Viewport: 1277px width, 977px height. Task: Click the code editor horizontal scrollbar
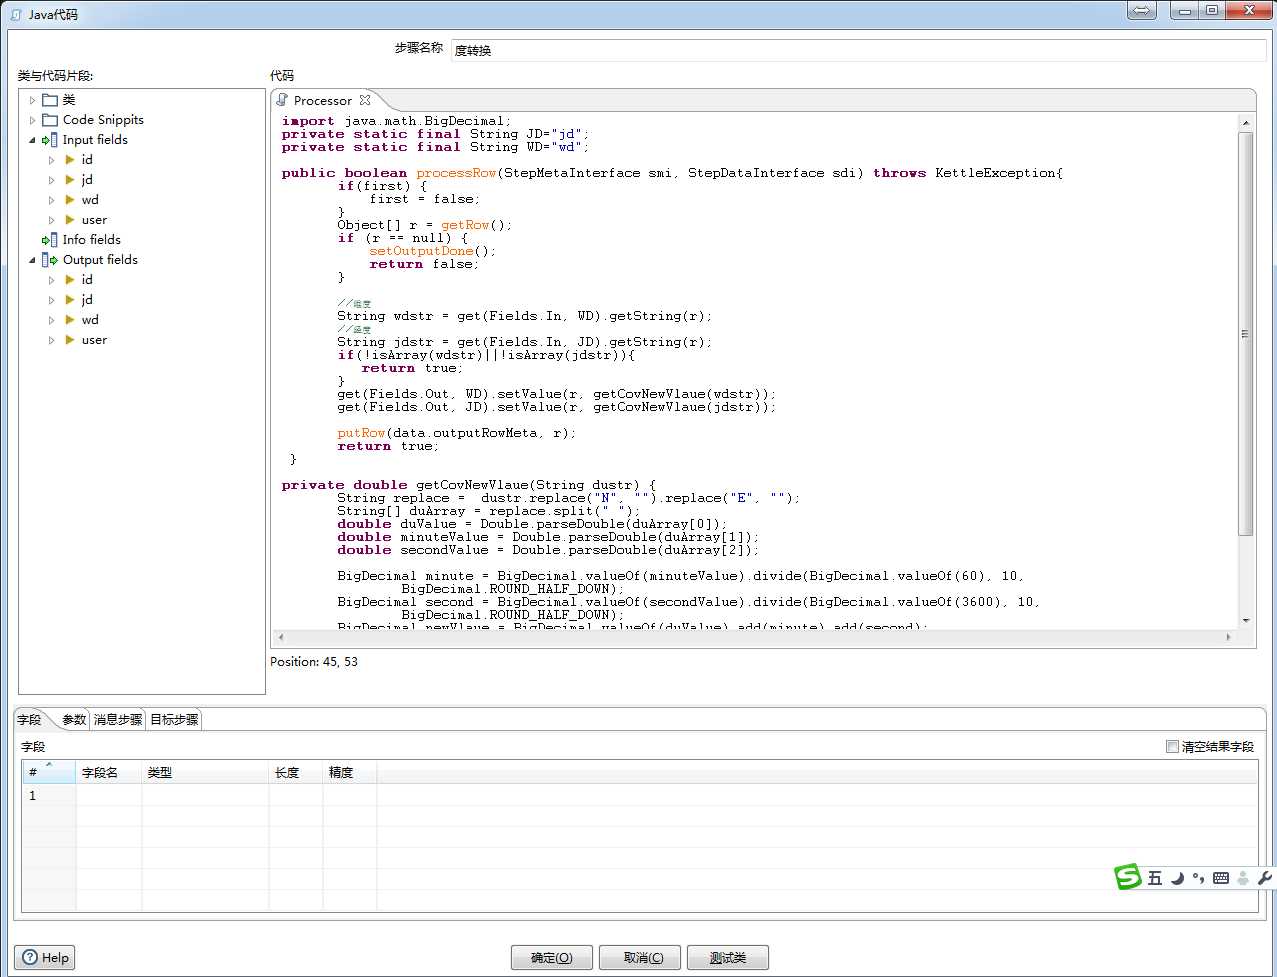click(753, 637)
